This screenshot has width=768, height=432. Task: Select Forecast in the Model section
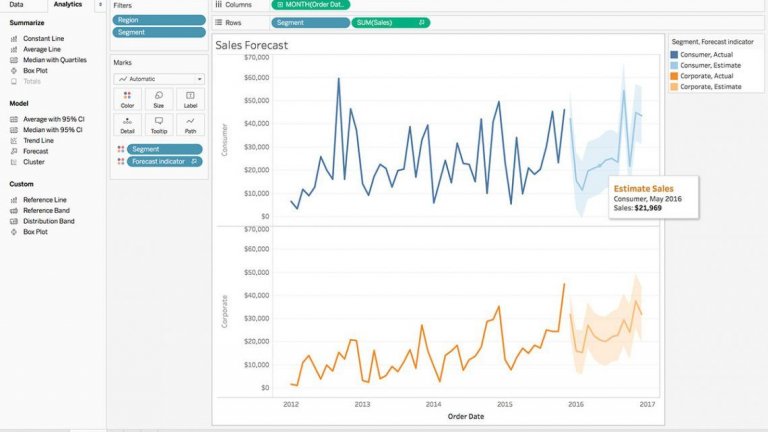pos(34,151)
